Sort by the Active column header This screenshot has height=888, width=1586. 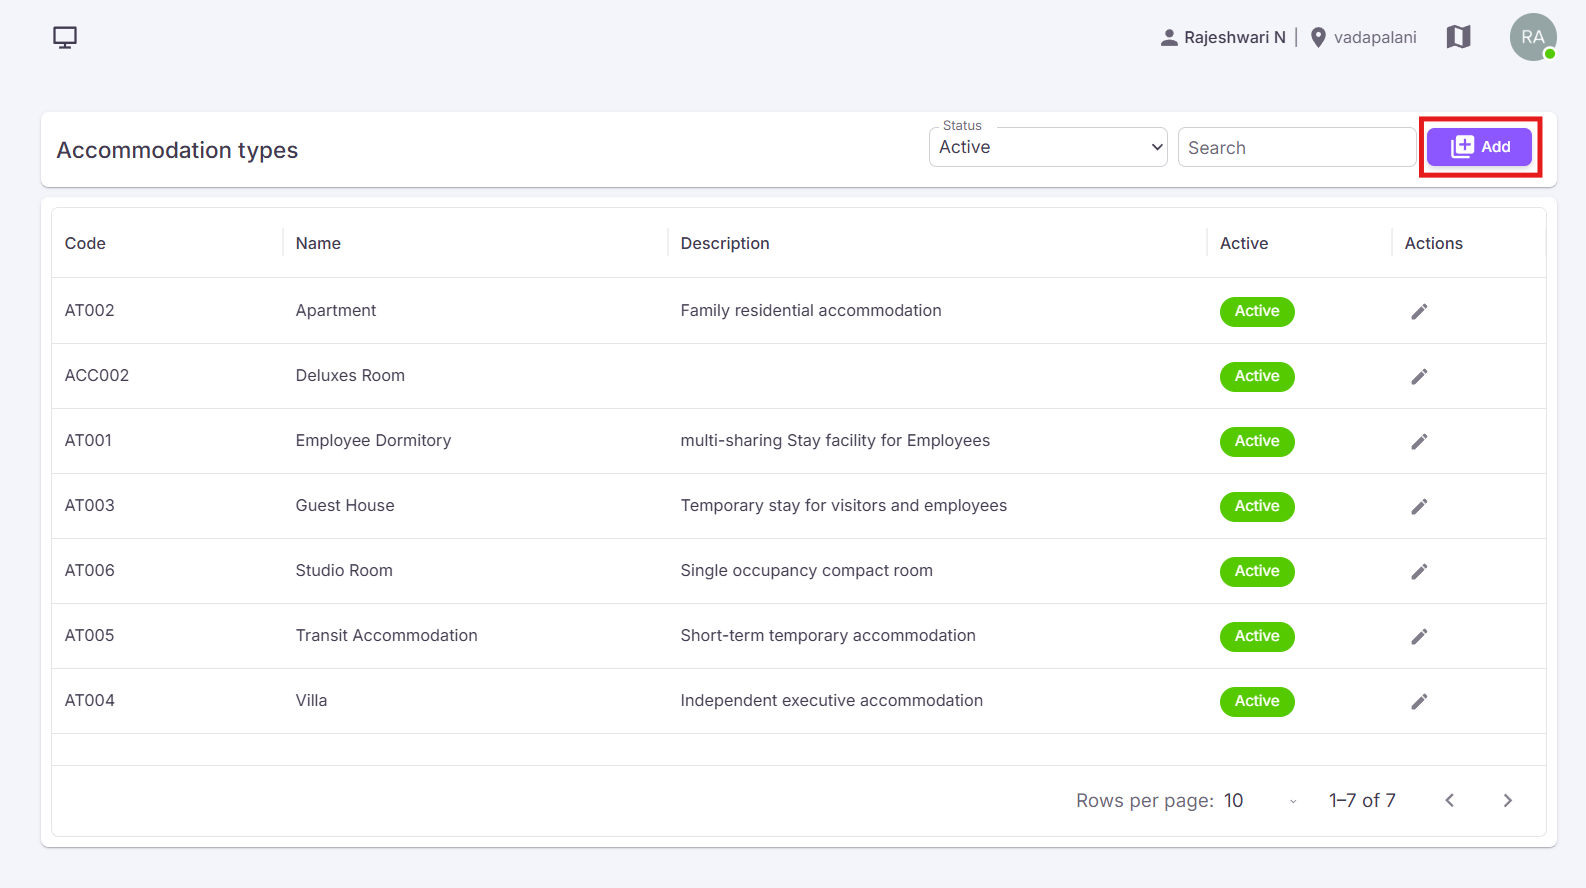click(1244, 243)
